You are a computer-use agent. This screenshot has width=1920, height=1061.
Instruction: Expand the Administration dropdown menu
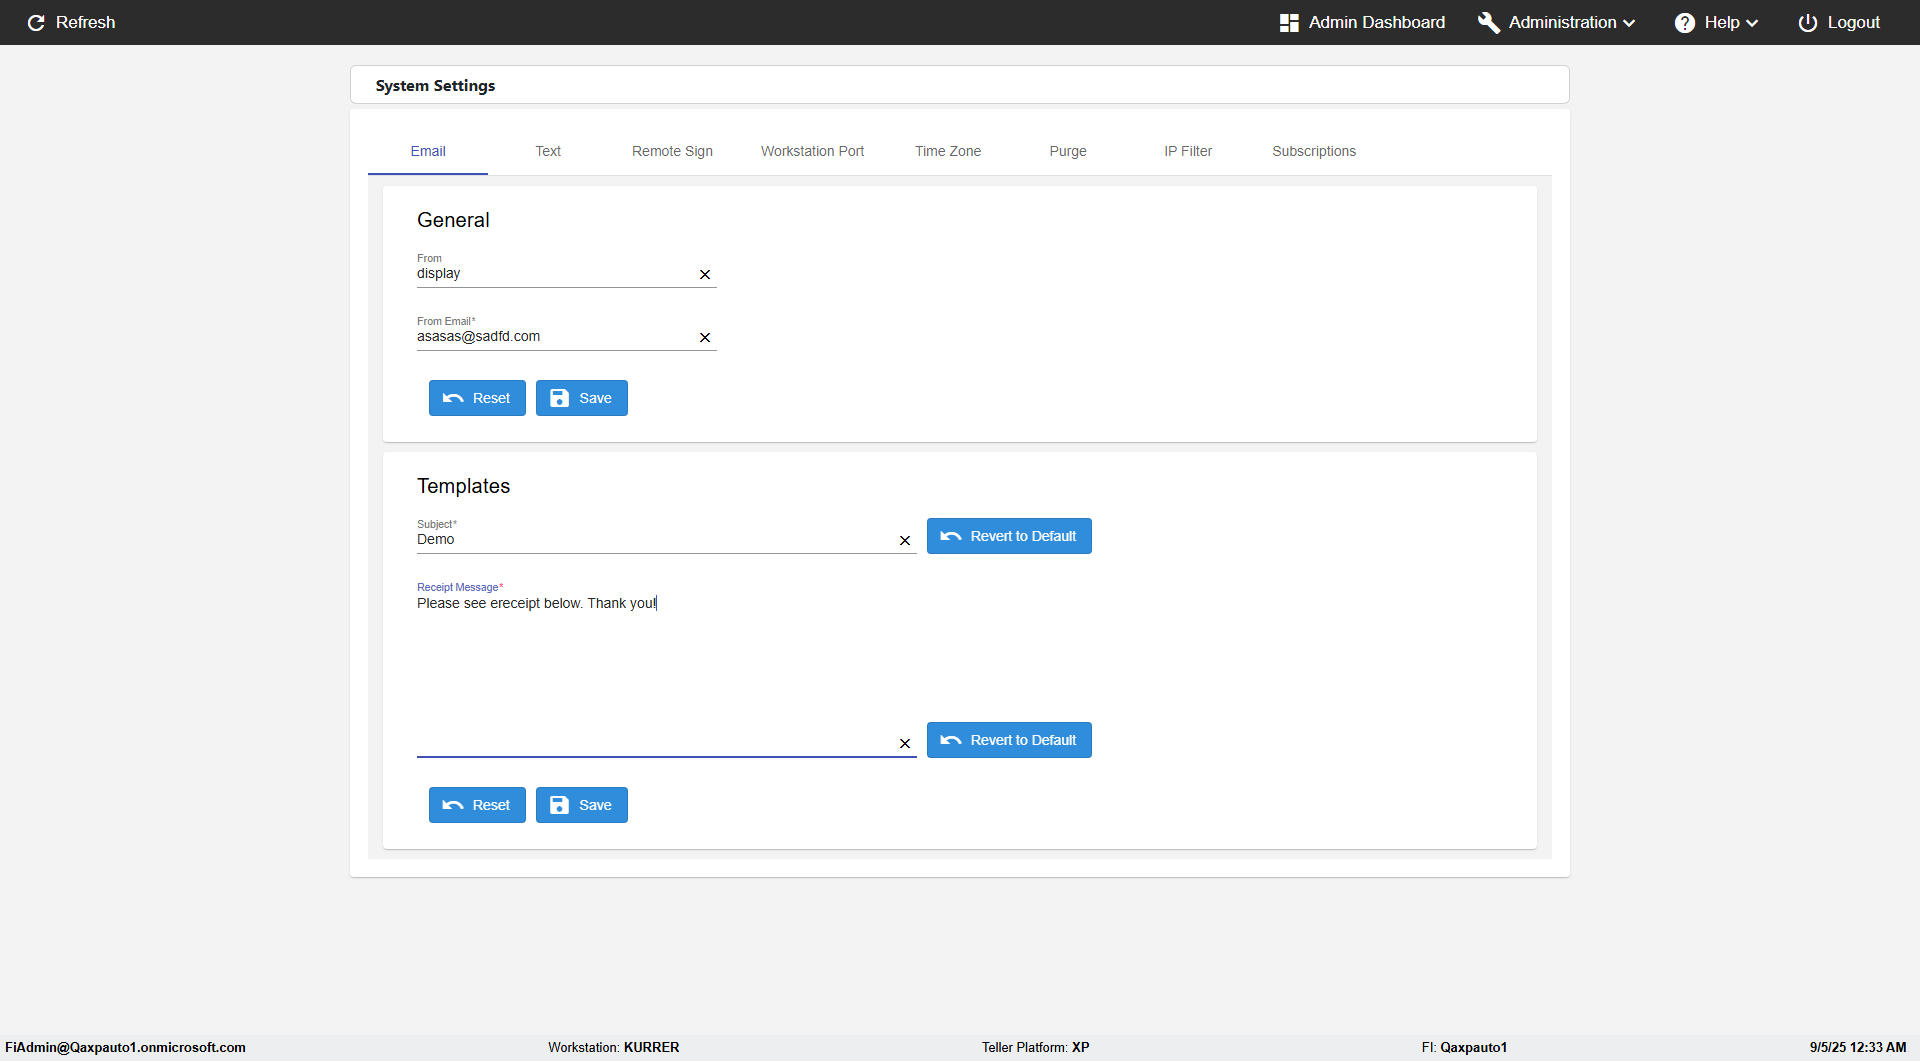pos(1557,22)
